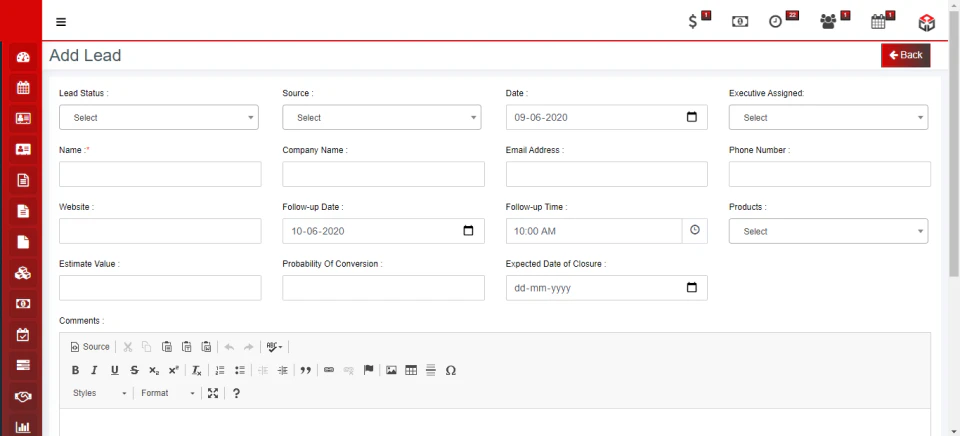This screenshot has width=960, height=436.
Task: Increase indent in the editor
Action: click(x=282, y=370)
